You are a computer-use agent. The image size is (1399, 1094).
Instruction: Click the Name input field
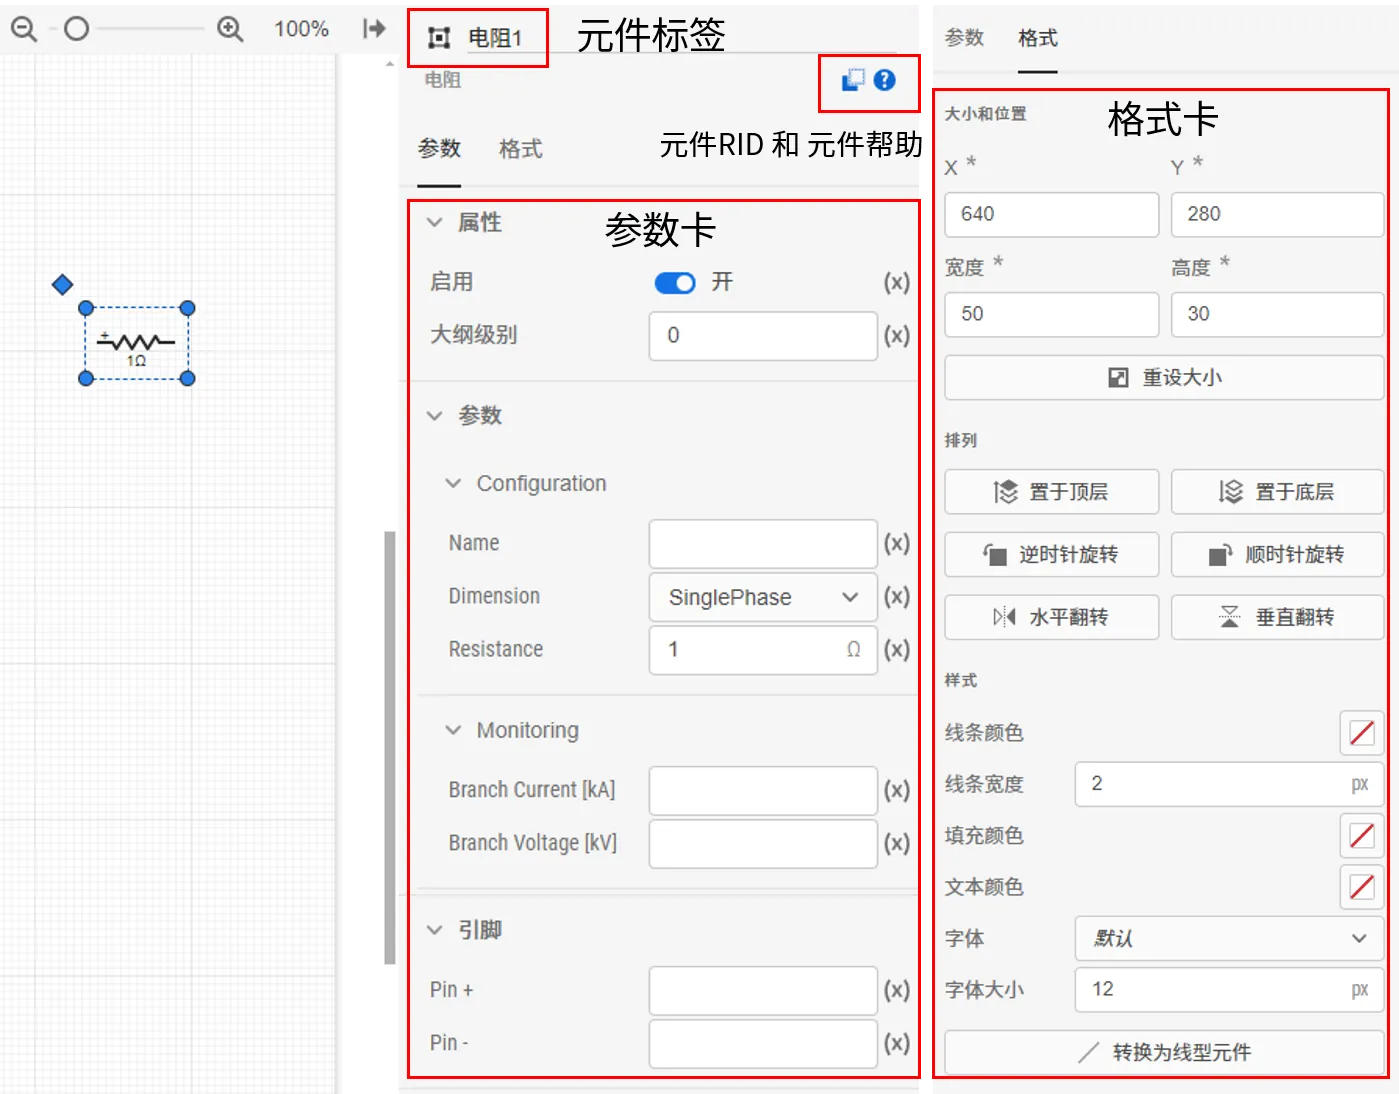click(763, 544)
